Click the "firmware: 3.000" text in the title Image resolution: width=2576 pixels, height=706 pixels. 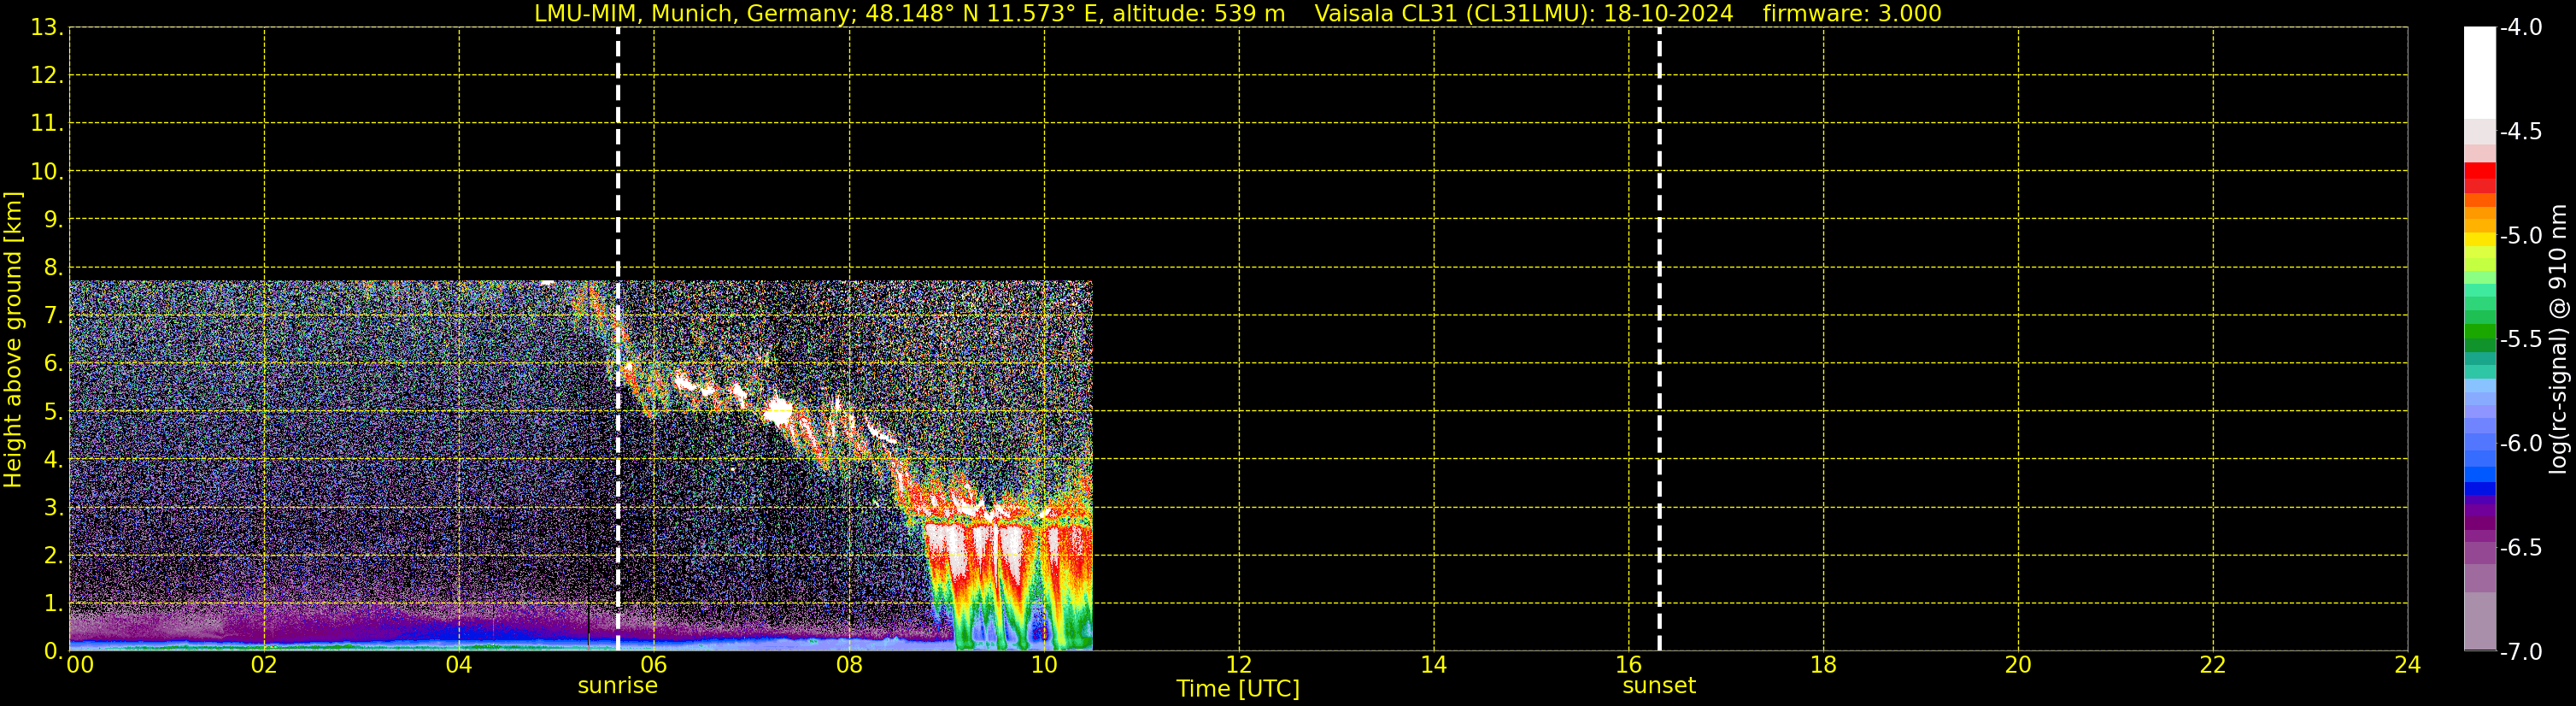[1852, 14]
